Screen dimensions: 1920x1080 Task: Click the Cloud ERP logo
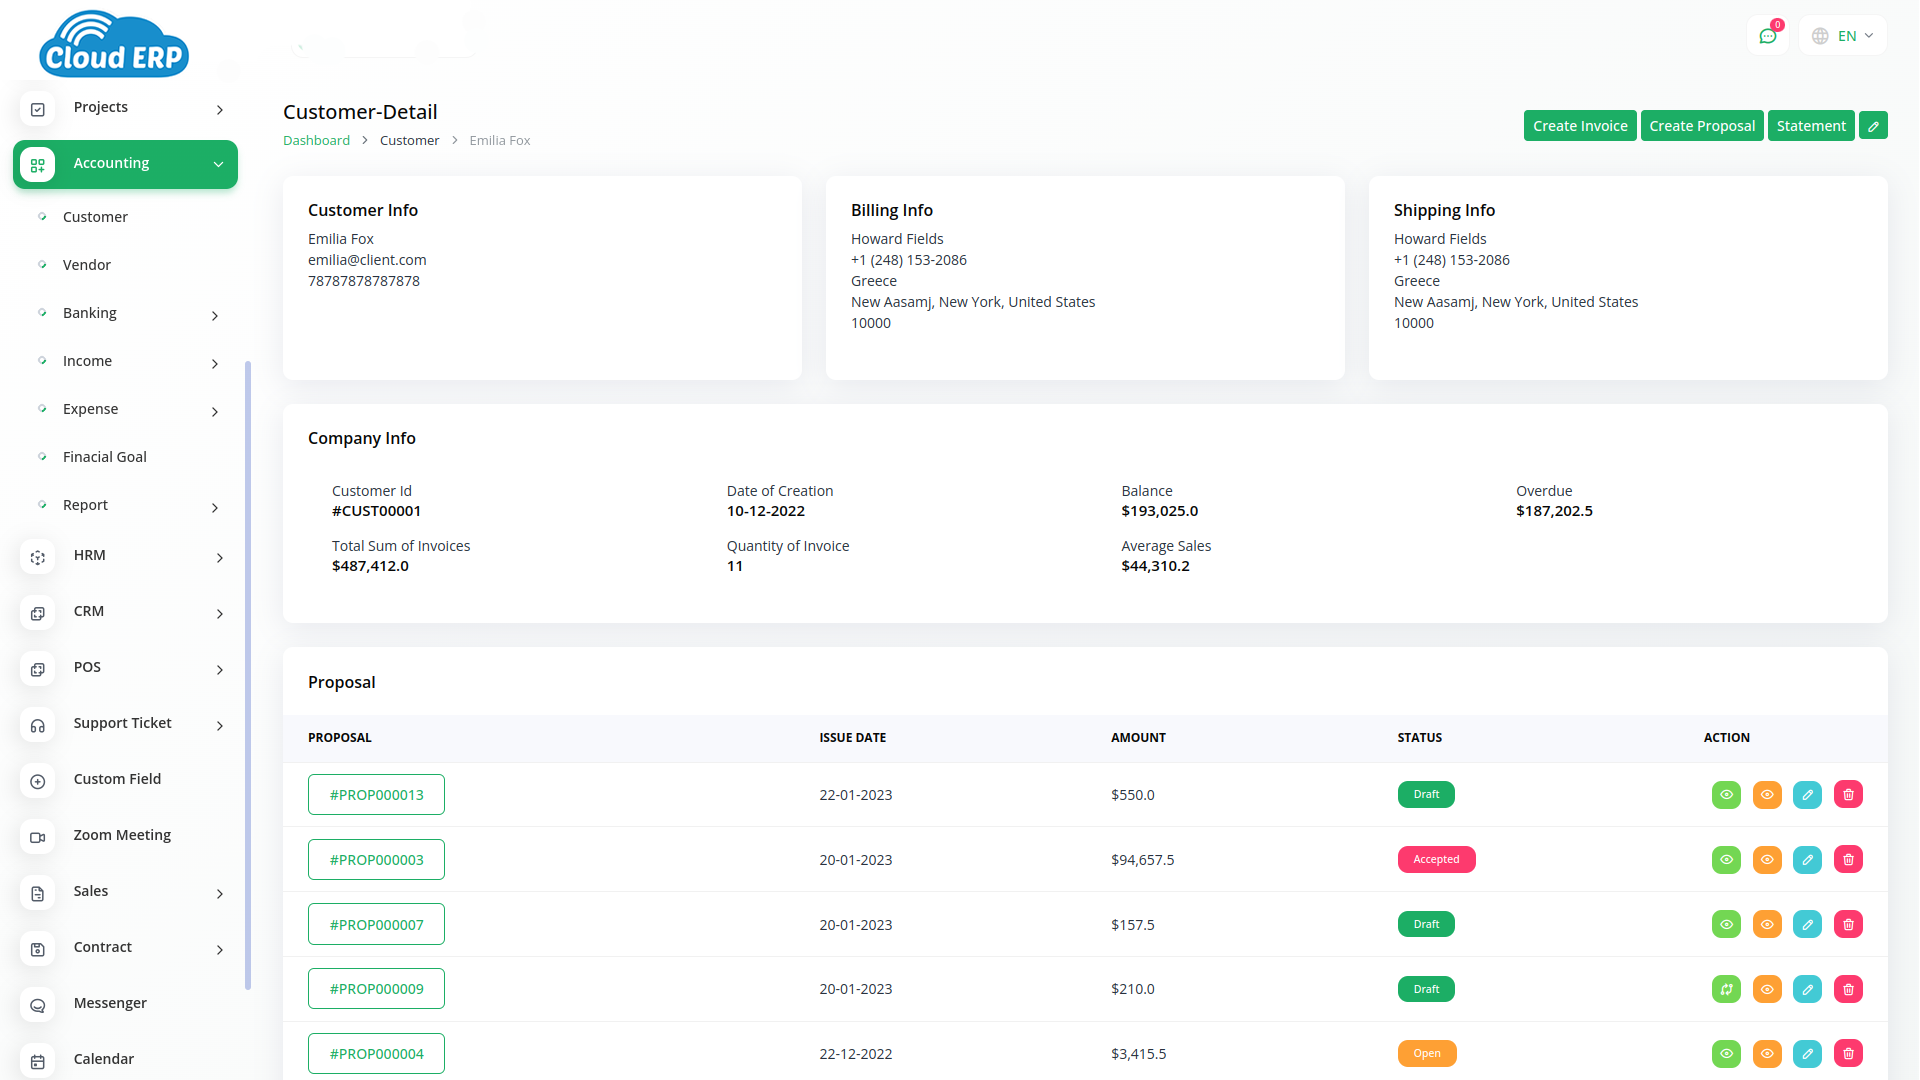(113, 45)
